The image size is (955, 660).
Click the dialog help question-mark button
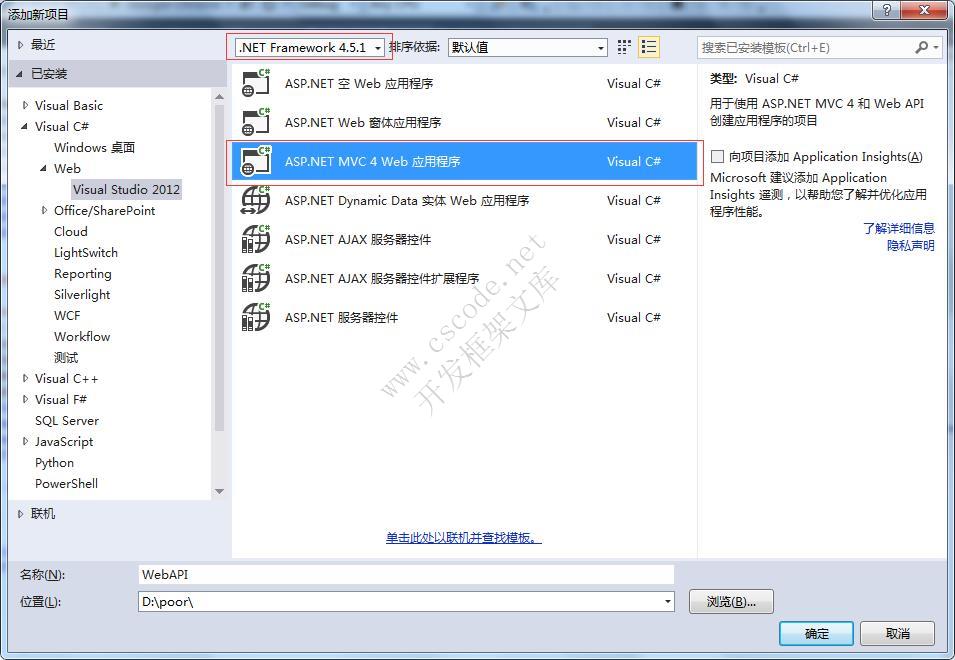point(886,10)
